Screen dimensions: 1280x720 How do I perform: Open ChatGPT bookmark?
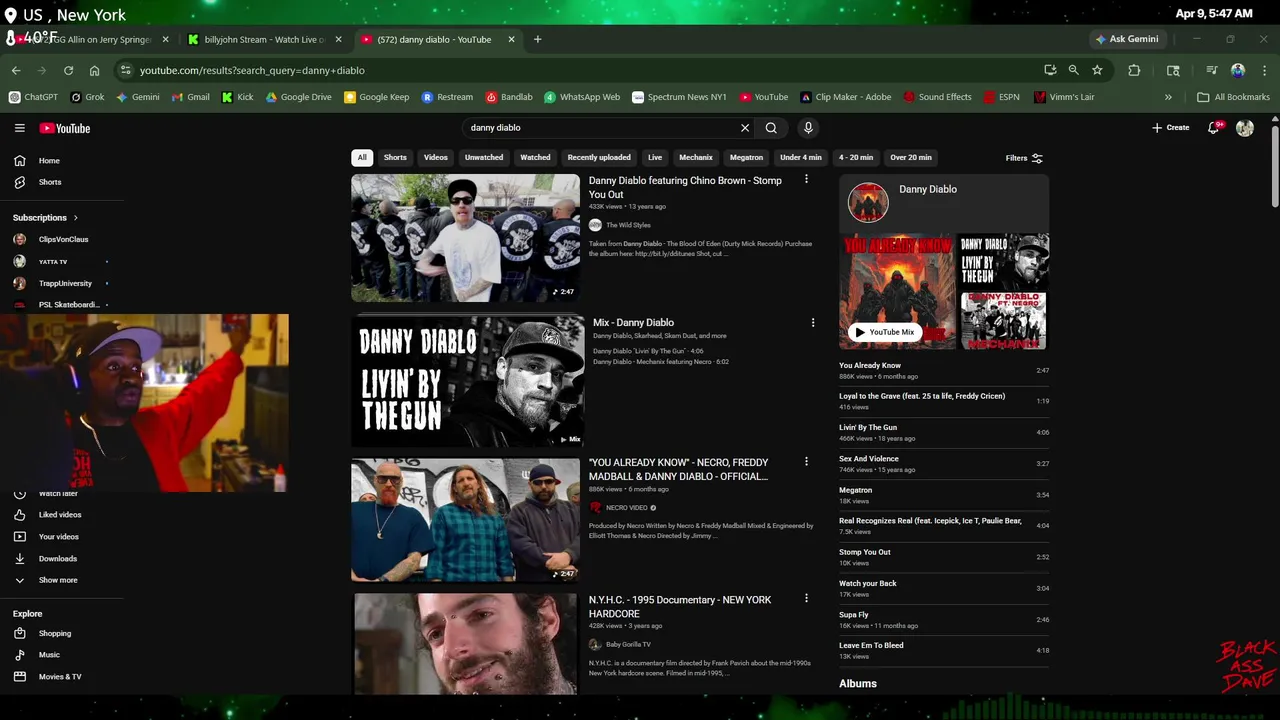pyautogui.click(x=33, y=97)
